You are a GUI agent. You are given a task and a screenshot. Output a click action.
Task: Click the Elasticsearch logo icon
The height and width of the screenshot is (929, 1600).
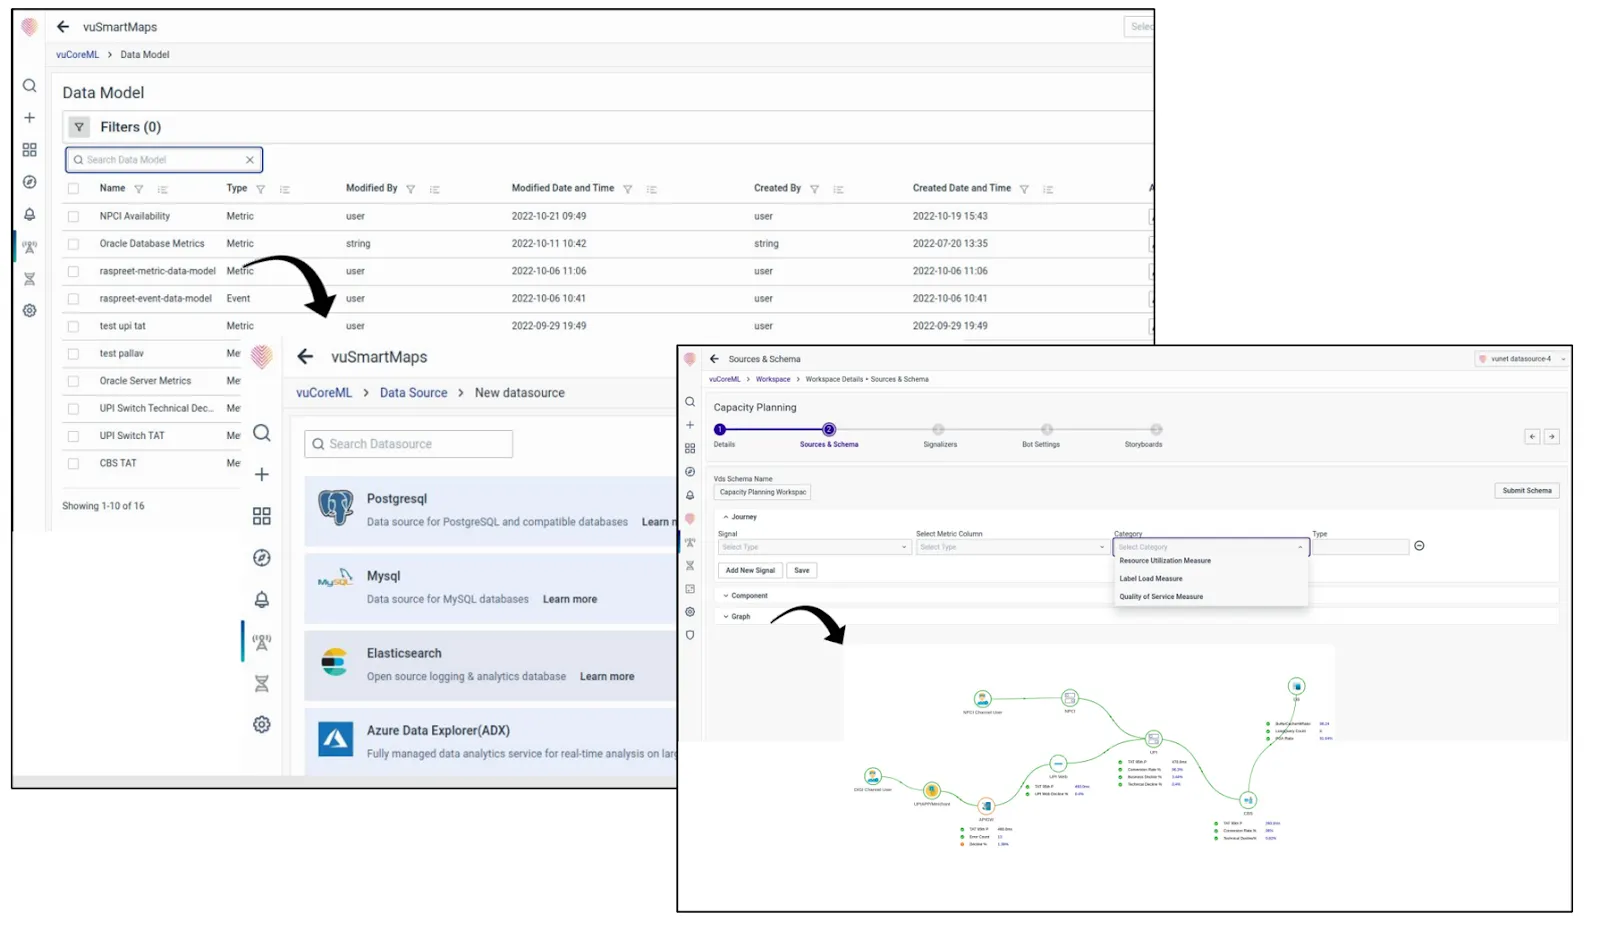click(334, 662)
